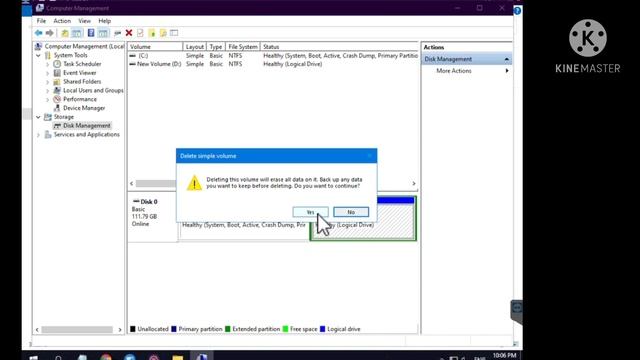
Task: Select Local Users and Groups node
Action: coord(93,90)
